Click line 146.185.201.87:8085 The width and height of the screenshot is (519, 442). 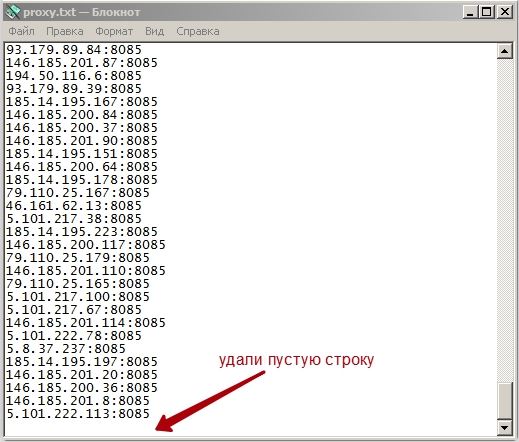pyautogui.click(x=82, y=63)
